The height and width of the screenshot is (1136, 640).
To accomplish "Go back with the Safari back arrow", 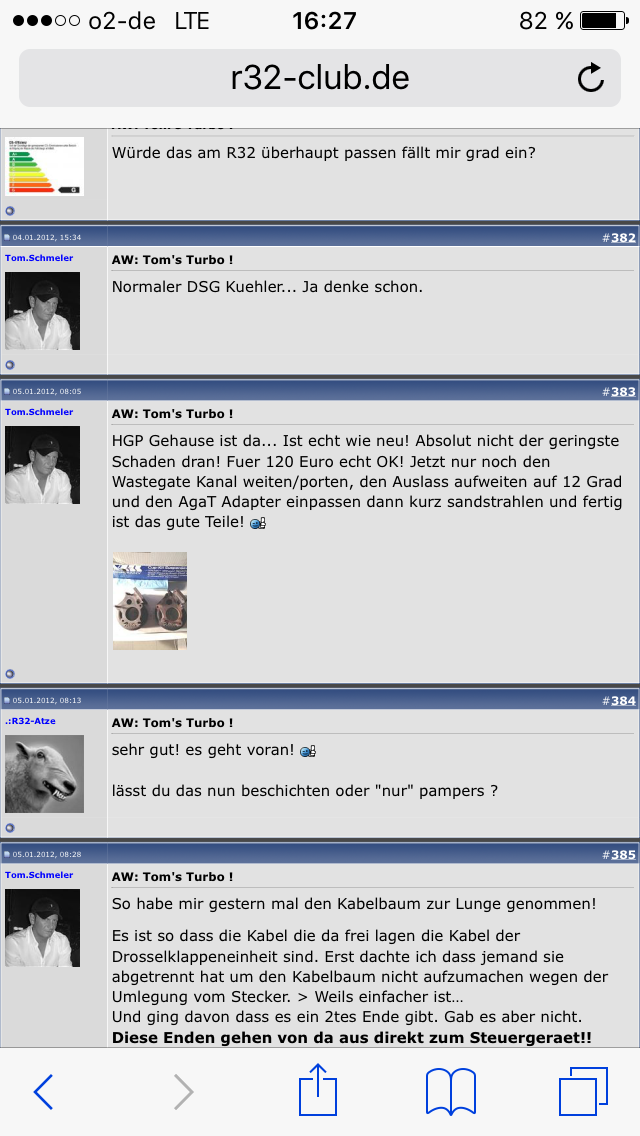I will [x=43, y=1091].
